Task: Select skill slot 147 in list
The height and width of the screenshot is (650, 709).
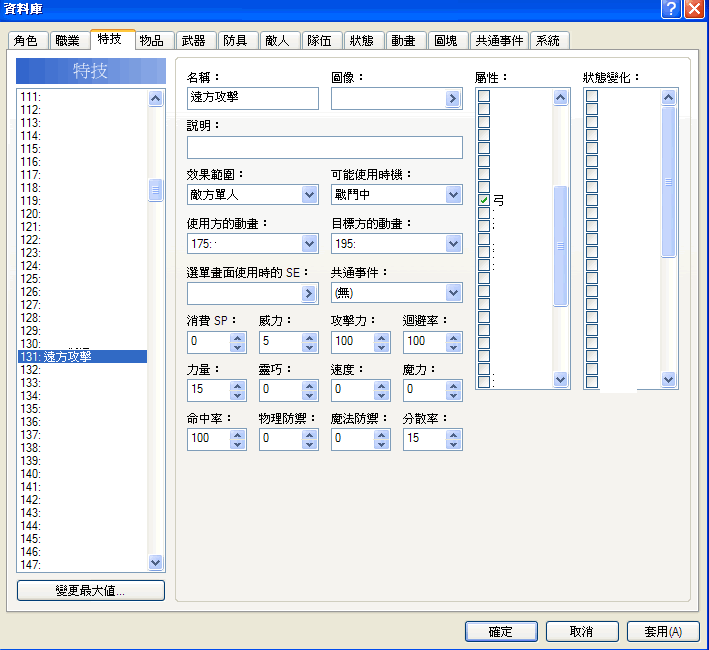Action: (x=82, y=565)
